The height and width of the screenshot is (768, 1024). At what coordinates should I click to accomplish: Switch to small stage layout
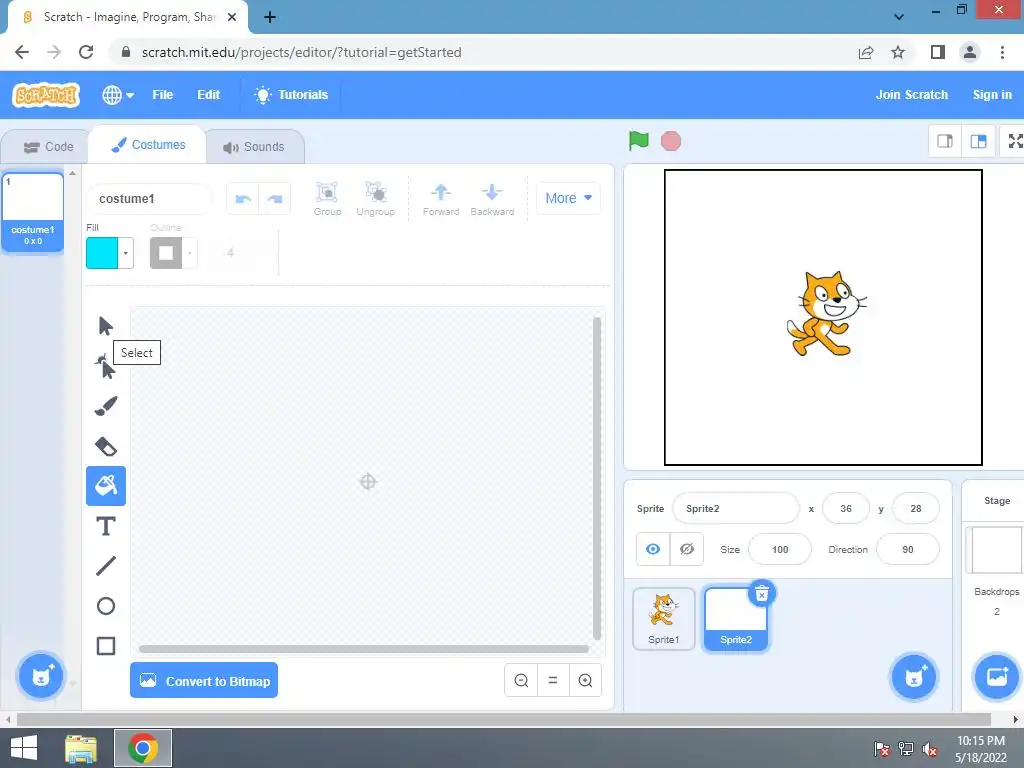click(945, 141)
